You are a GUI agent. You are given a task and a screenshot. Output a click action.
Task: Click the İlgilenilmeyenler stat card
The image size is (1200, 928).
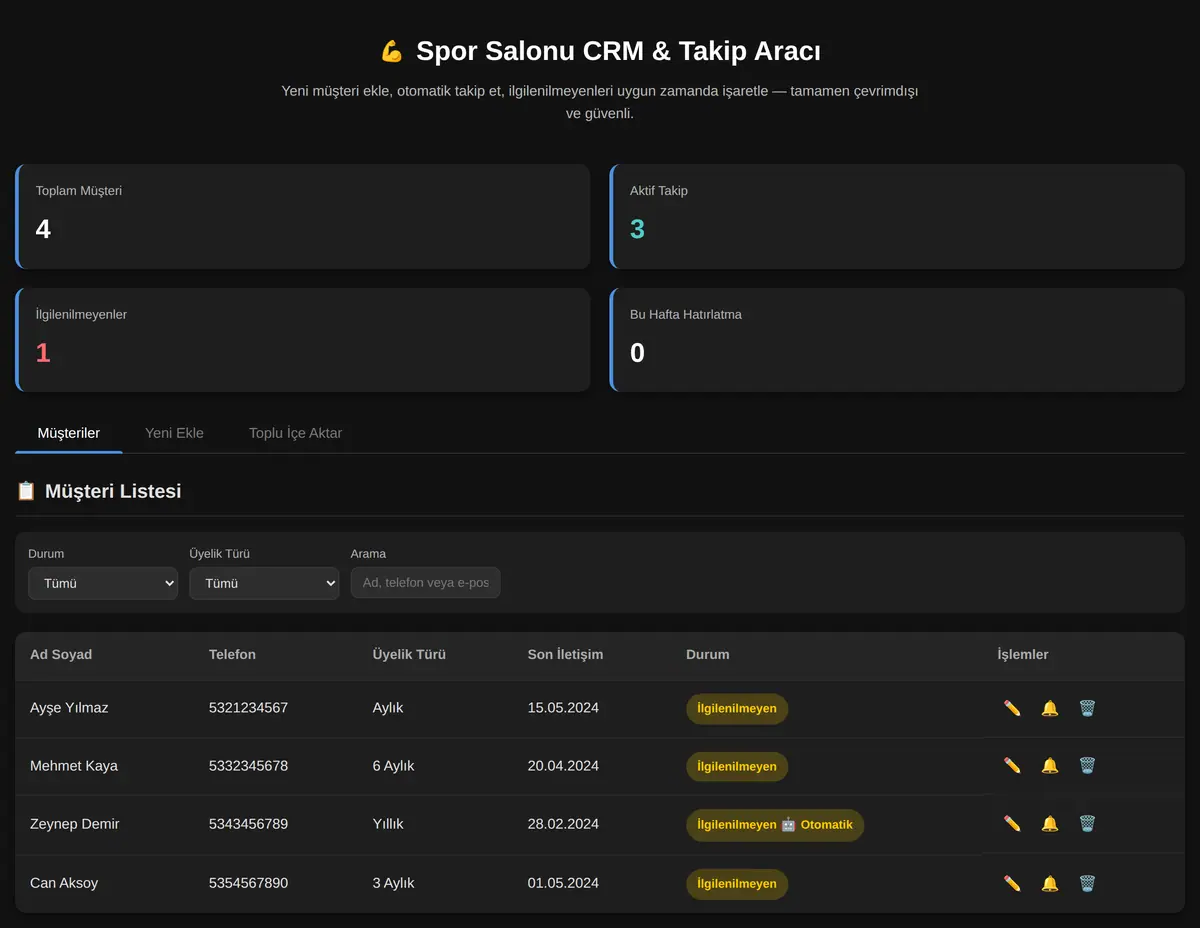point(303,340)
